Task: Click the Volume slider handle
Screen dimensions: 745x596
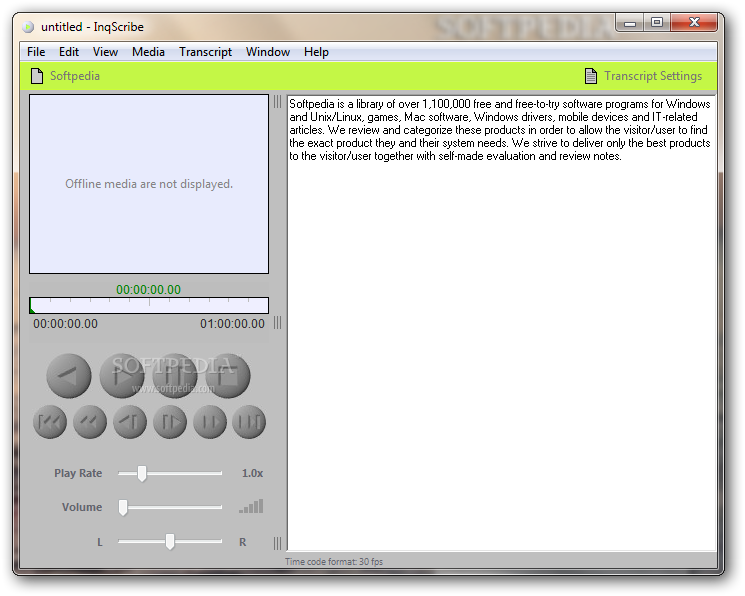Action: click(123, 508)
